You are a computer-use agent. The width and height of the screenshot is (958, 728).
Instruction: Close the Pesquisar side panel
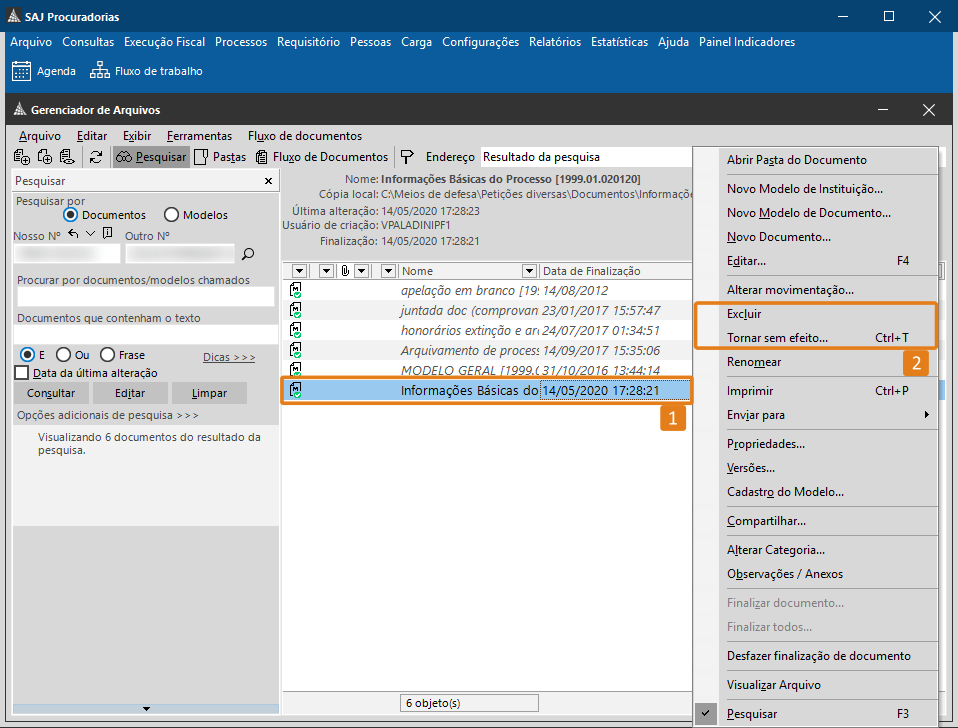[267, 181]
